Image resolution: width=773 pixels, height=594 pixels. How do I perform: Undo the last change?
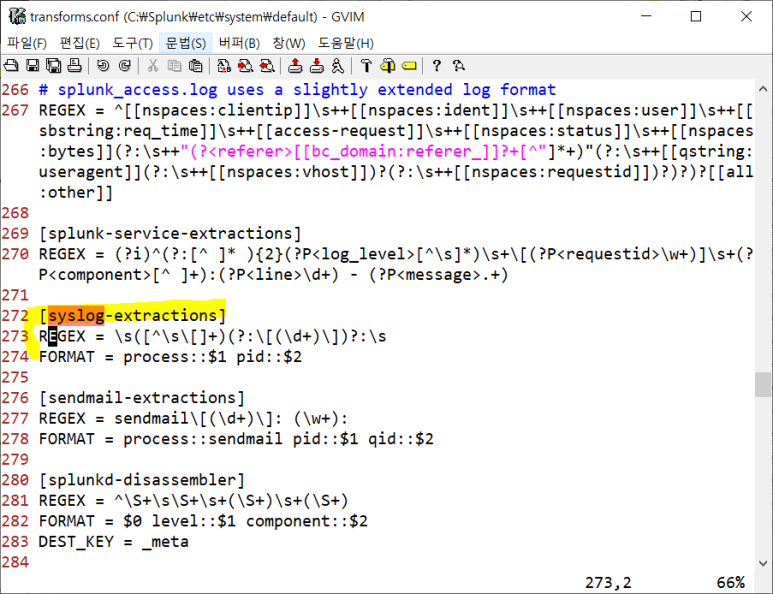point(103,66)
